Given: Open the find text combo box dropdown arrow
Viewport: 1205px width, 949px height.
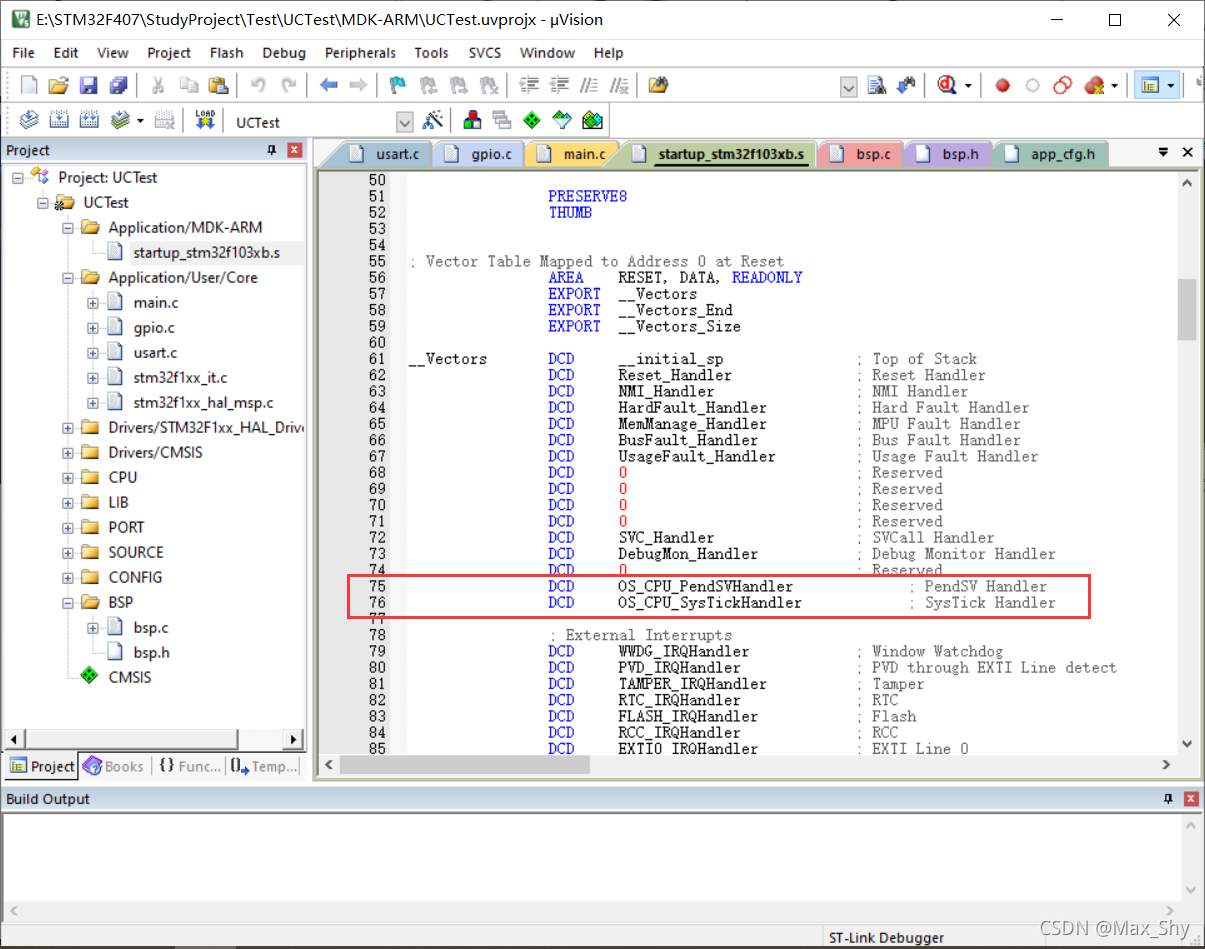Looking at the screenshot, I should (848, 87).
